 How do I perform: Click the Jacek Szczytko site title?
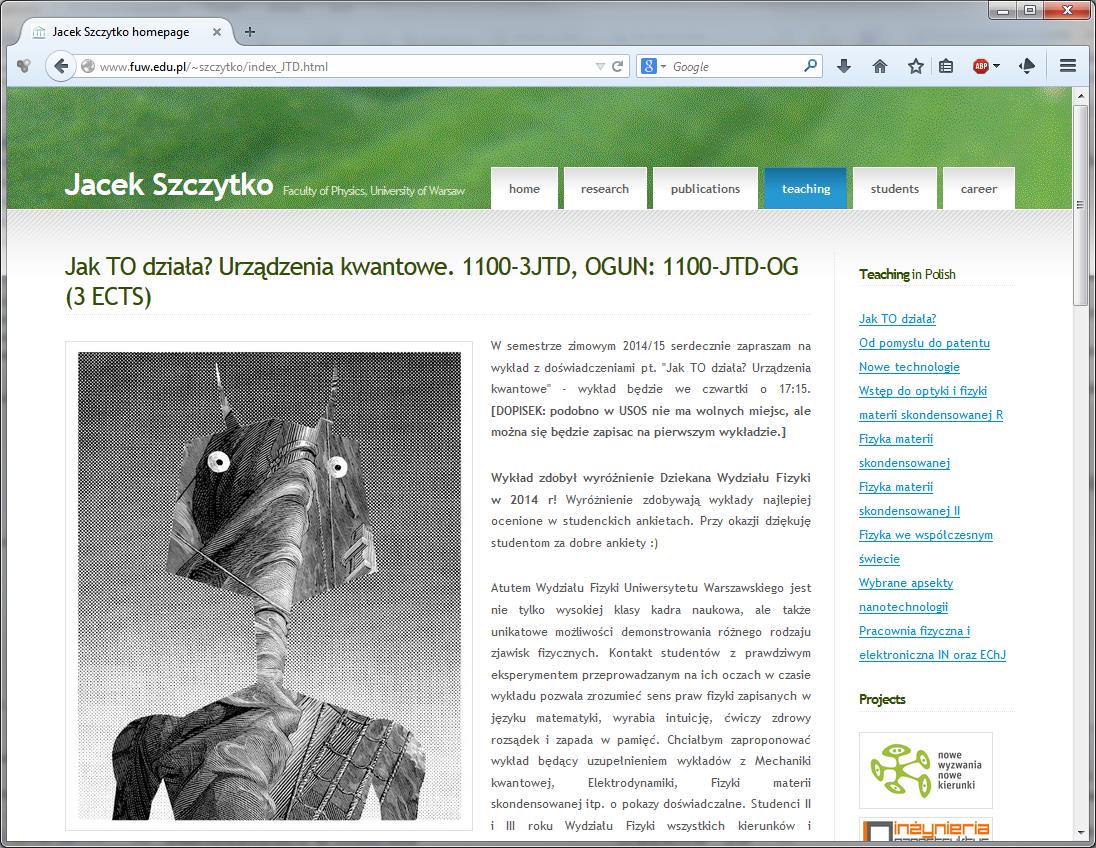169,185
